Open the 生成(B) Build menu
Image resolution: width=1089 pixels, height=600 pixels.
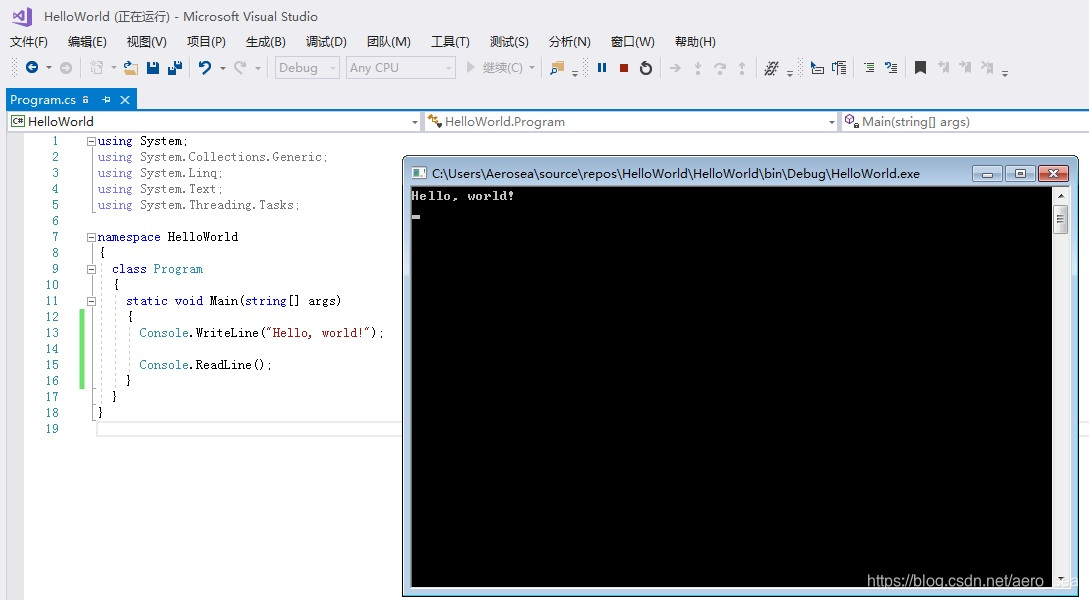[265, 42]
